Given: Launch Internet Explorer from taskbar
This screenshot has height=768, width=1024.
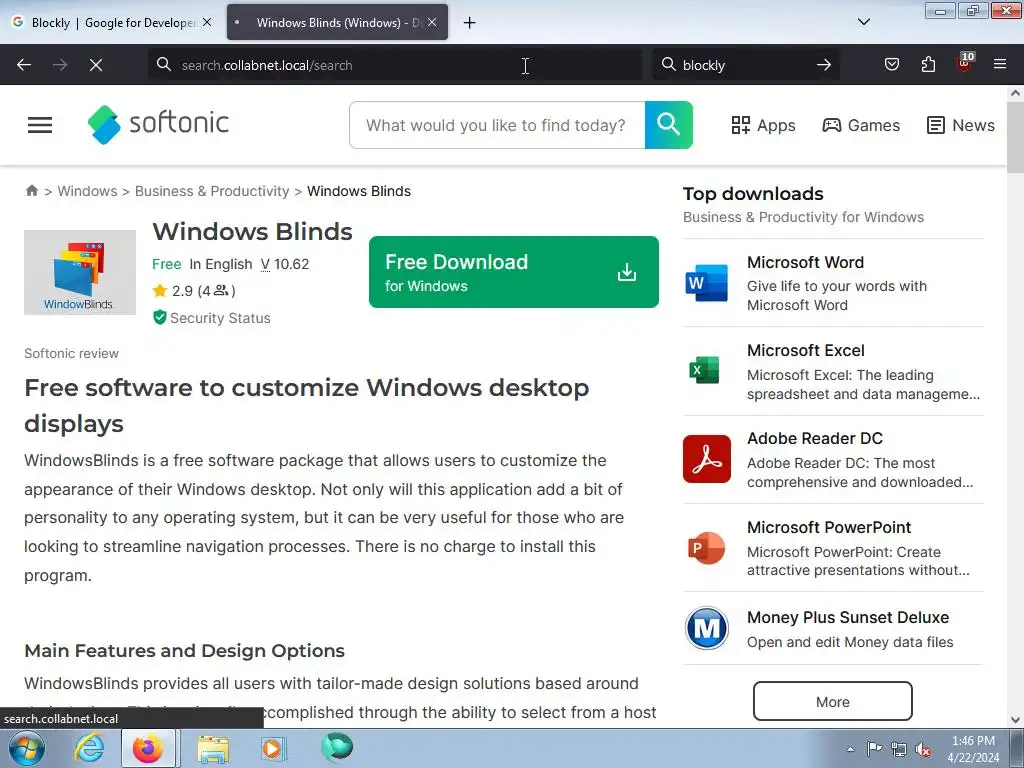Looking at the screenshot, I should 89,748.
